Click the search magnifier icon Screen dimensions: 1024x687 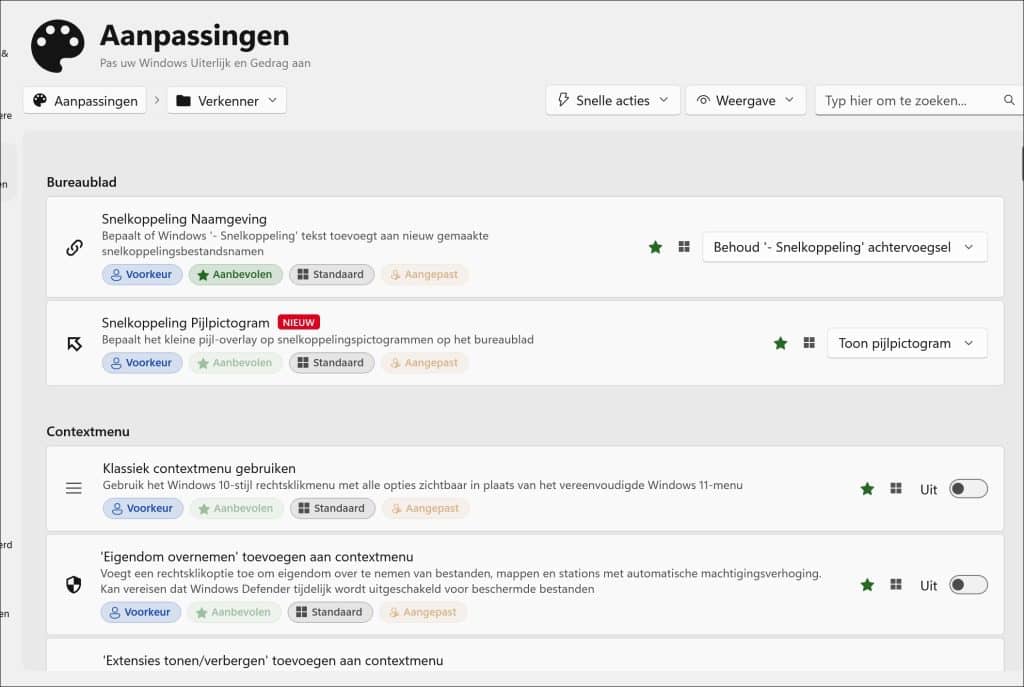click(1009, 100)
